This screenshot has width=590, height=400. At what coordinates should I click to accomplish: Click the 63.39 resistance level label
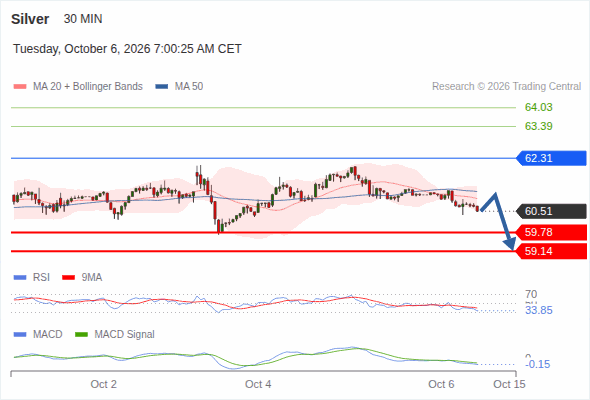point(538,126)
